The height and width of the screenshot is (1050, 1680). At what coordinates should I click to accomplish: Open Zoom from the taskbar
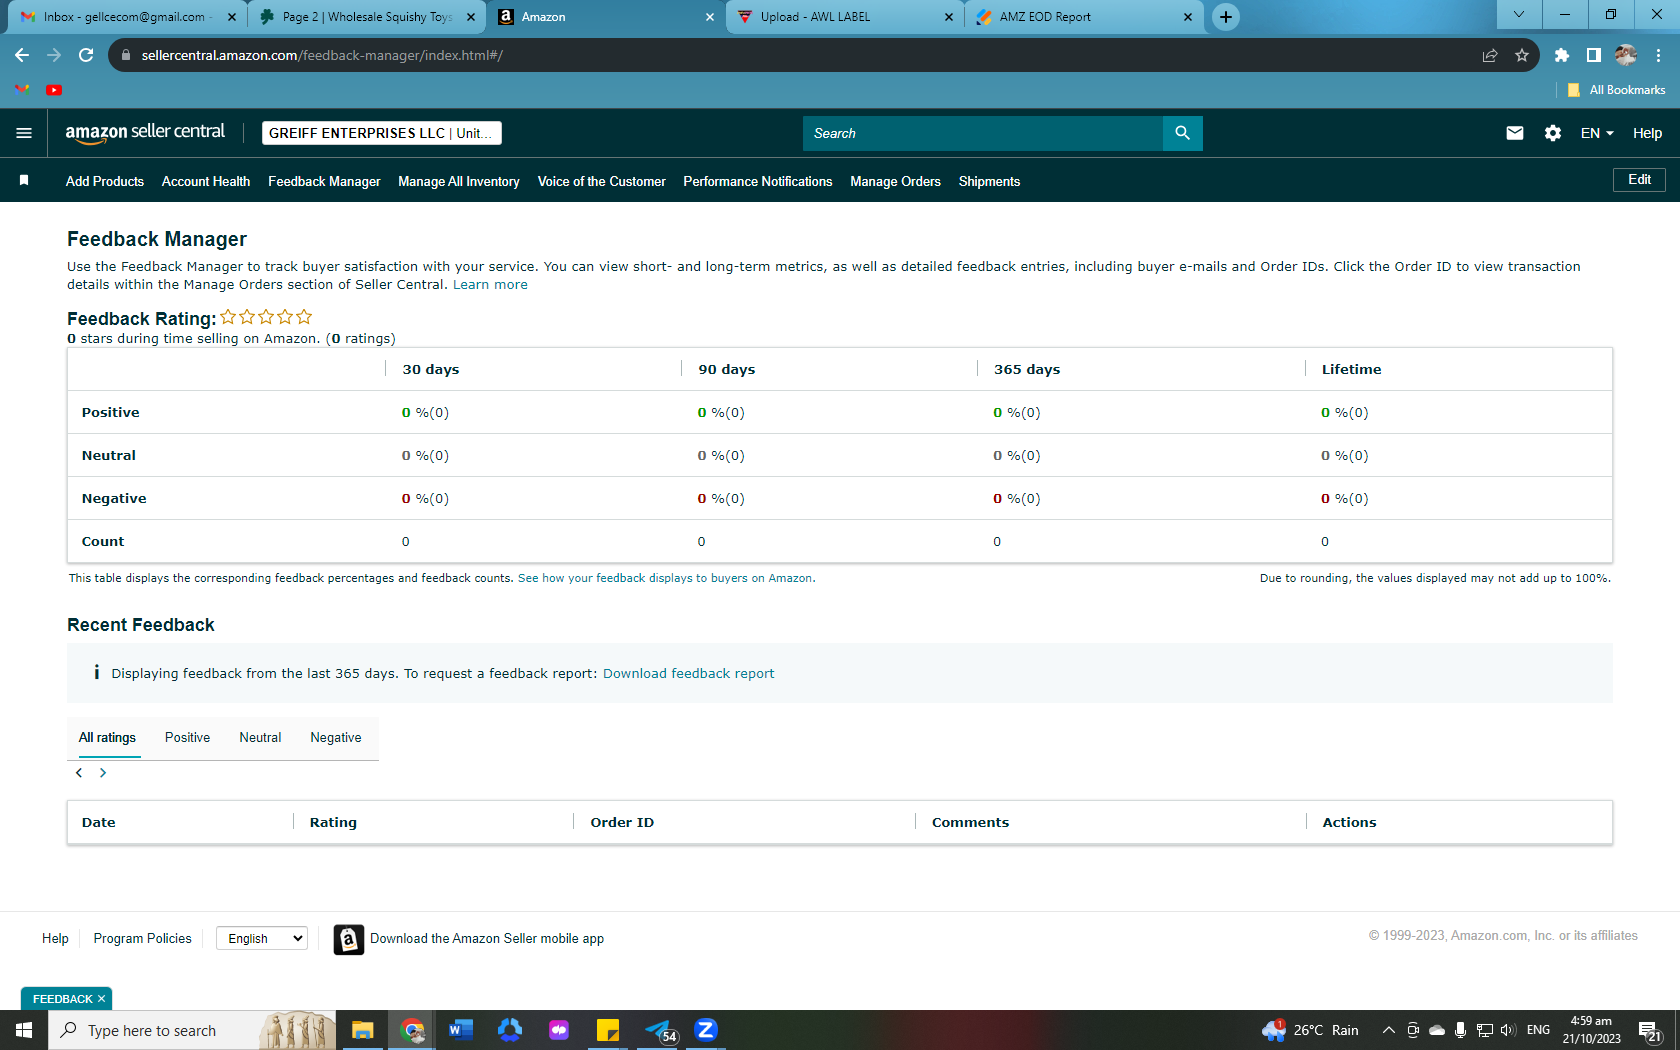click(x=706, y=1030)
